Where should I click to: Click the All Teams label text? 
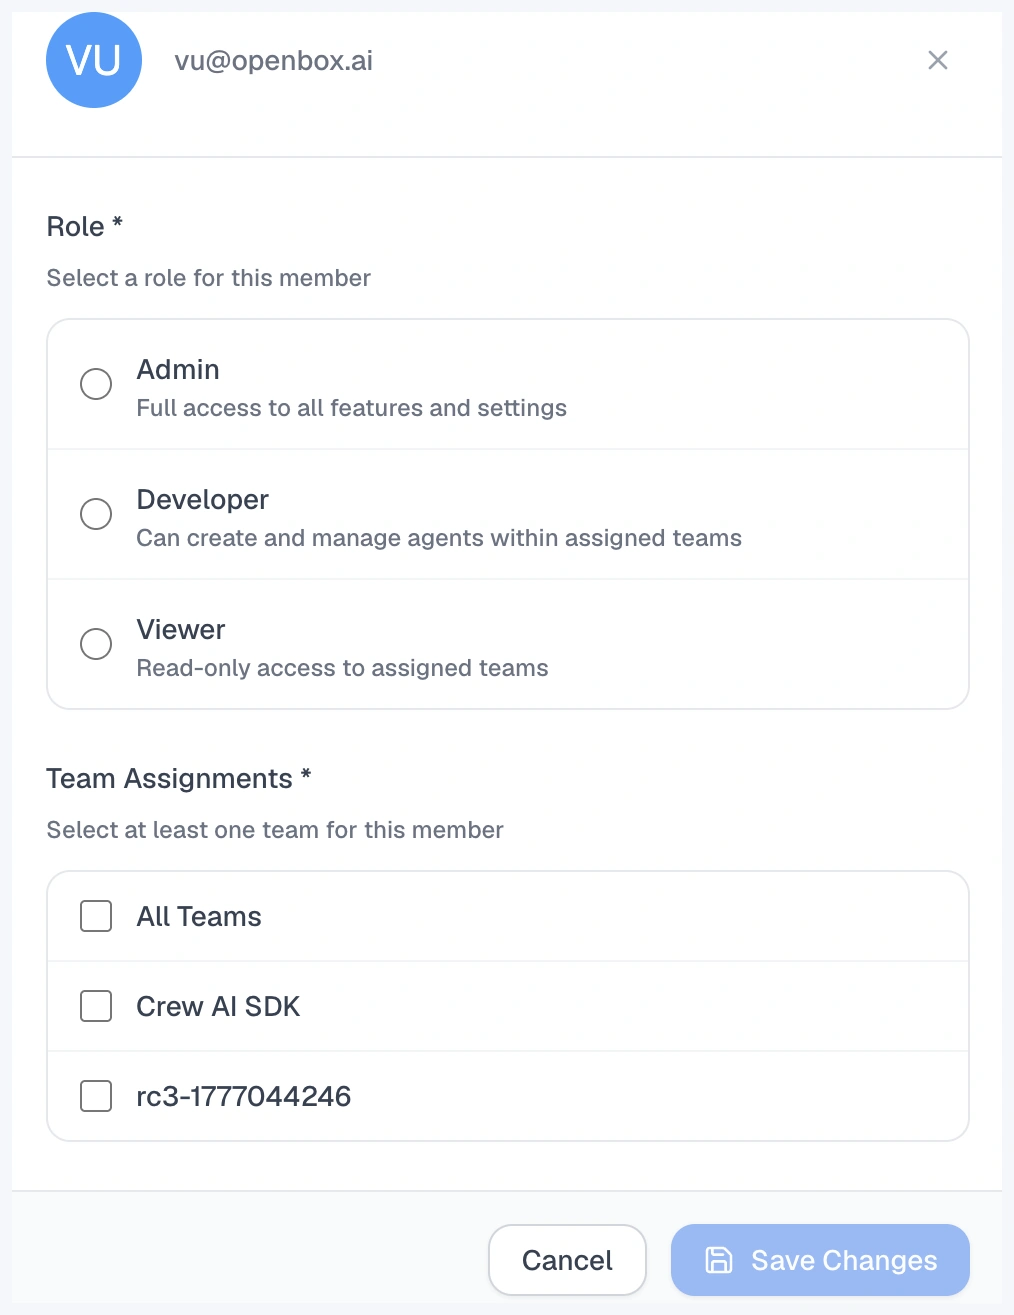point(199,916)
